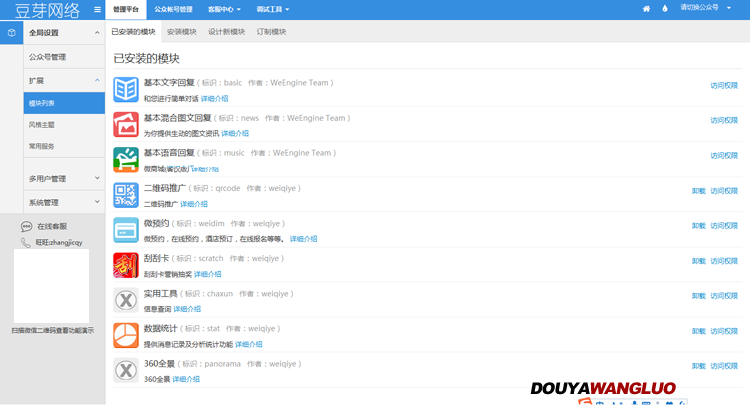Click the phone icon beside 旺旺zhangjicqy

pyautogui.click(x=25, y=242)
